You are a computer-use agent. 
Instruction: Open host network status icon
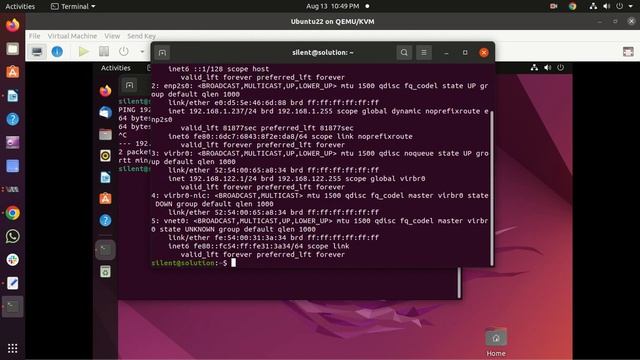593,6
